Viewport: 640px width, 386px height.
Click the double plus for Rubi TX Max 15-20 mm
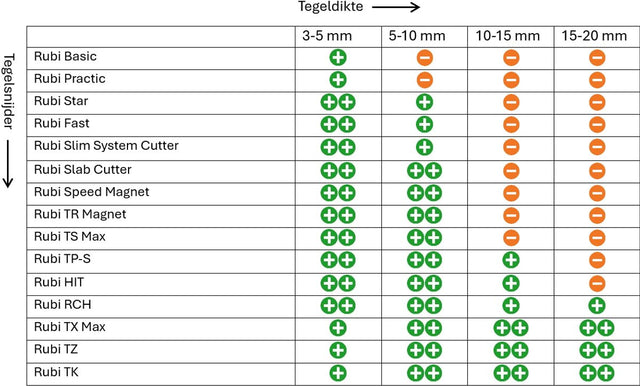[597, 328]
